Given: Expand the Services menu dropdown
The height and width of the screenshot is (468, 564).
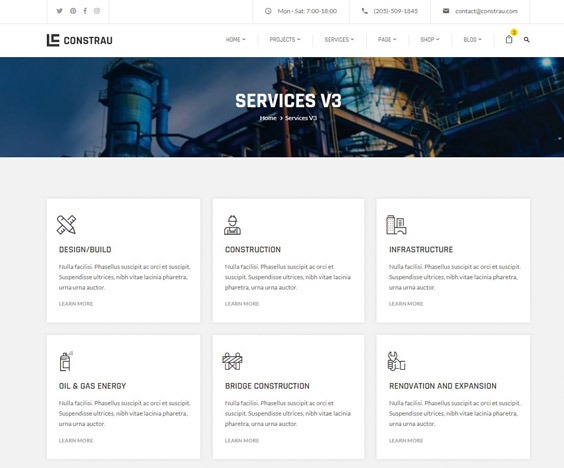Looking at the screenshot, I should tap(339, 40).
